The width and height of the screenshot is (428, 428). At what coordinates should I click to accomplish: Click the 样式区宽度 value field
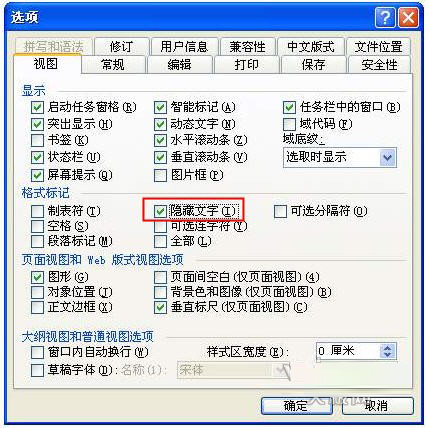coord(347,351)
